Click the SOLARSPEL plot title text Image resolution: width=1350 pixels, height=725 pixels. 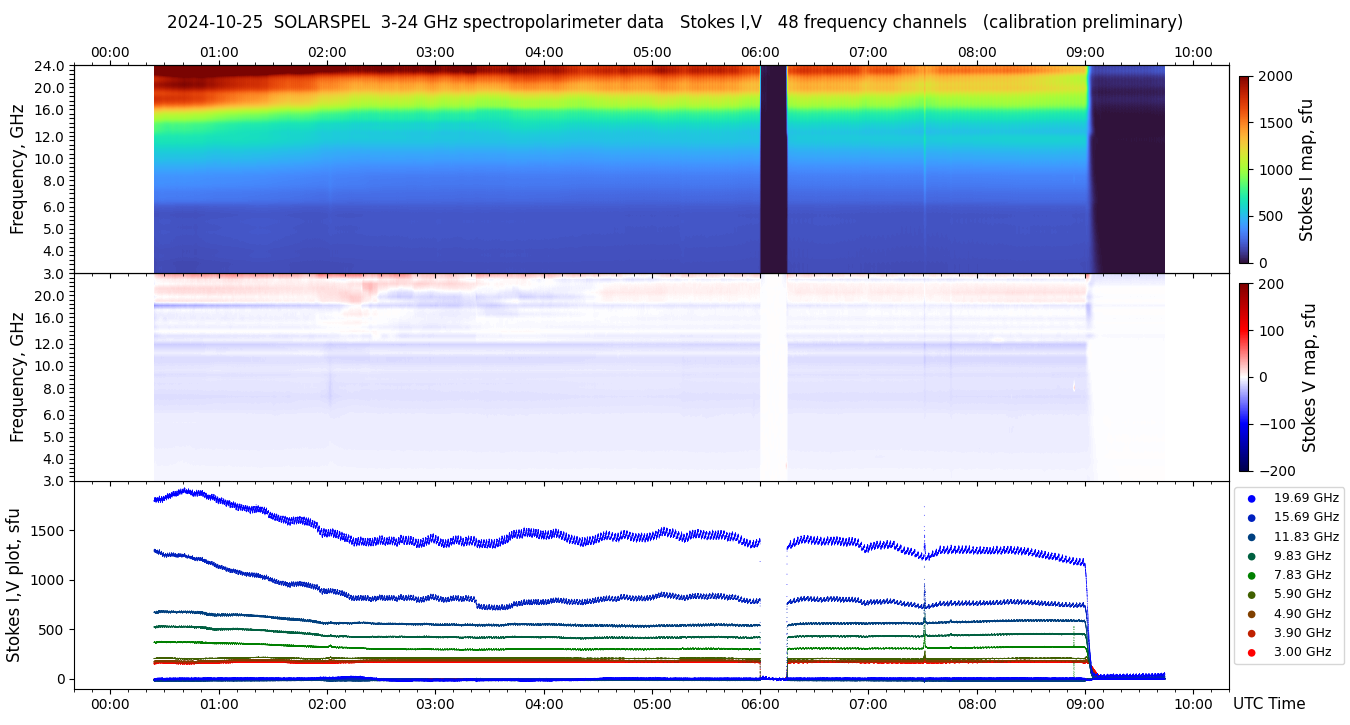pos(674,22)
